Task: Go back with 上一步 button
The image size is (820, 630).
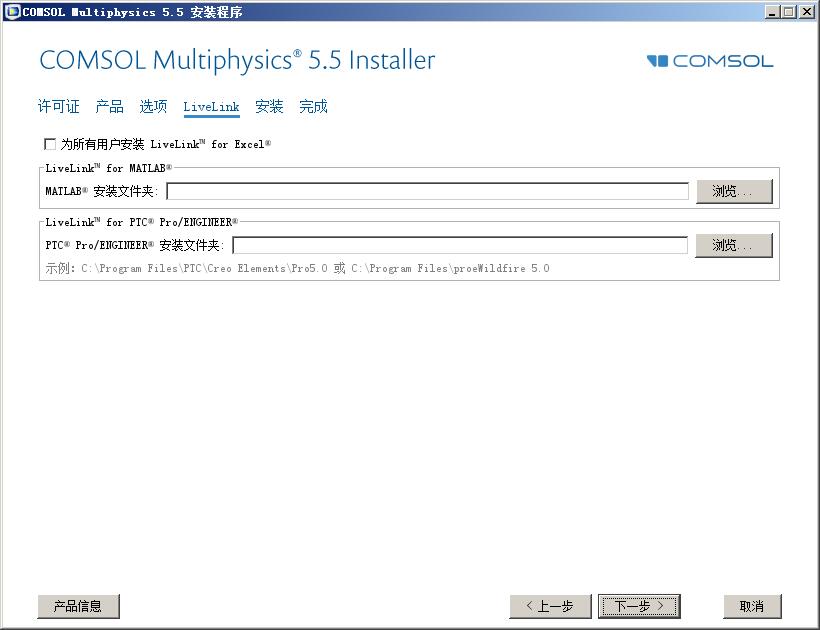Action: click(x=550, y=606)
